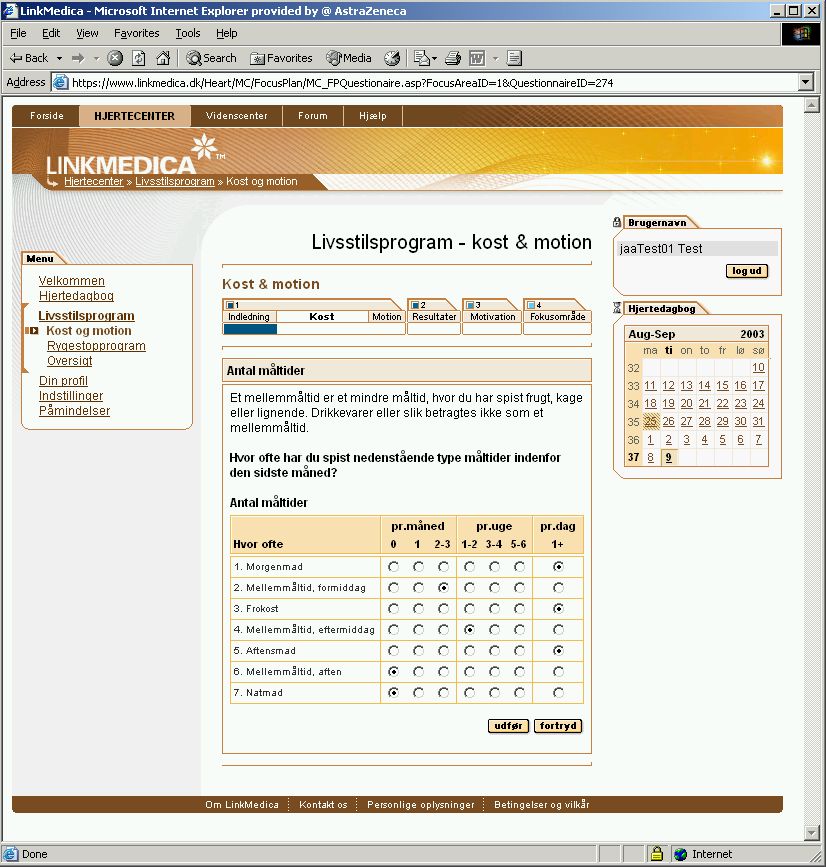Open the Favorites pane in toolbar
Screen dimensions: 826x867
pyautogui.click(x=281, y=58)
